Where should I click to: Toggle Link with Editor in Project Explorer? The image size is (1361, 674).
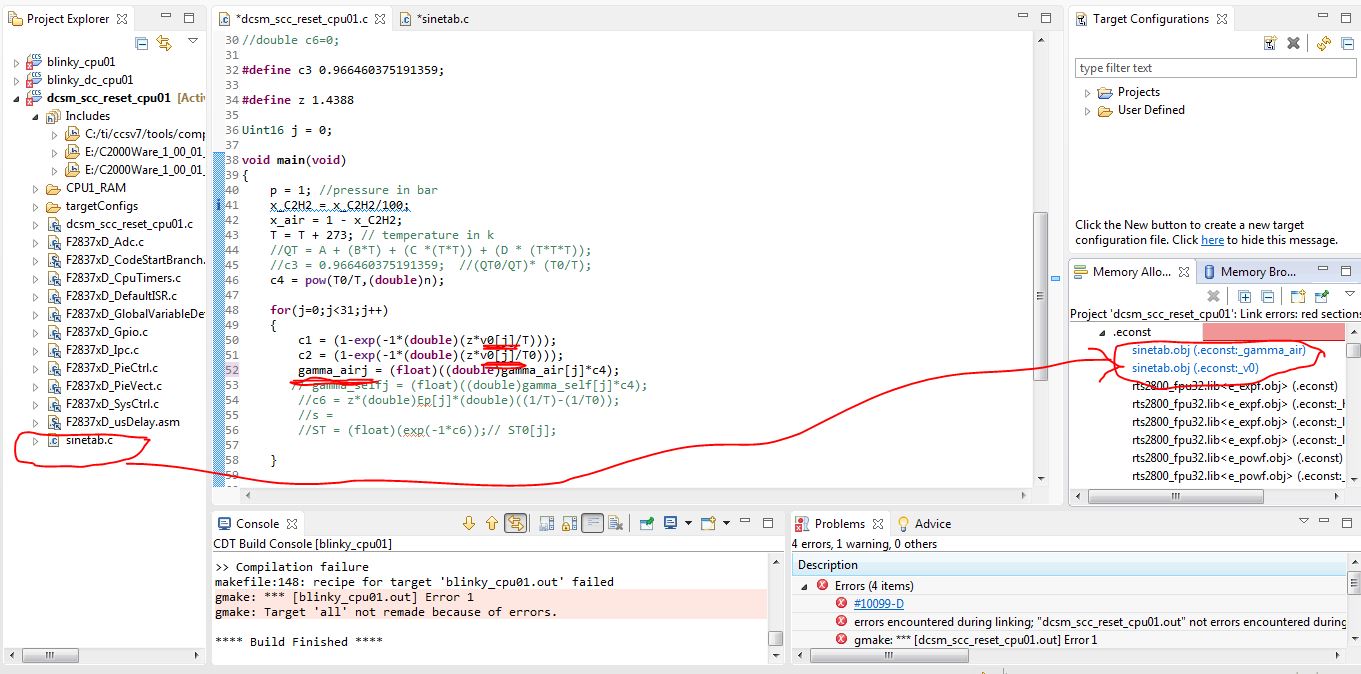click(x=164, y=43)
